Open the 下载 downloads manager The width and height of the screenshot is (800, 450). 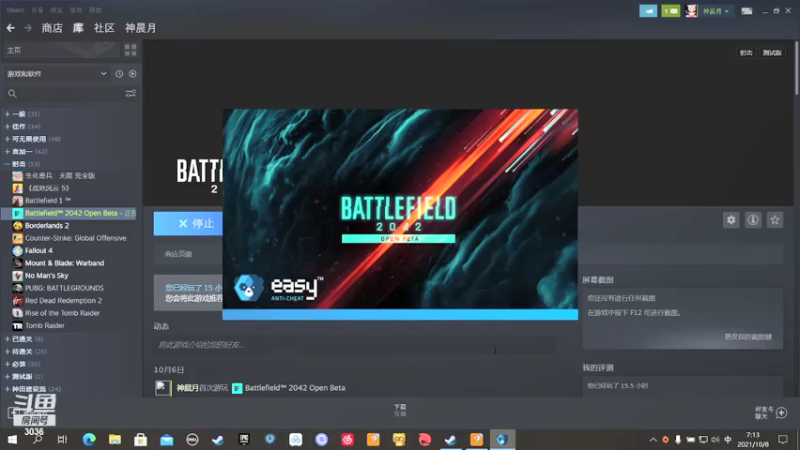400,410
